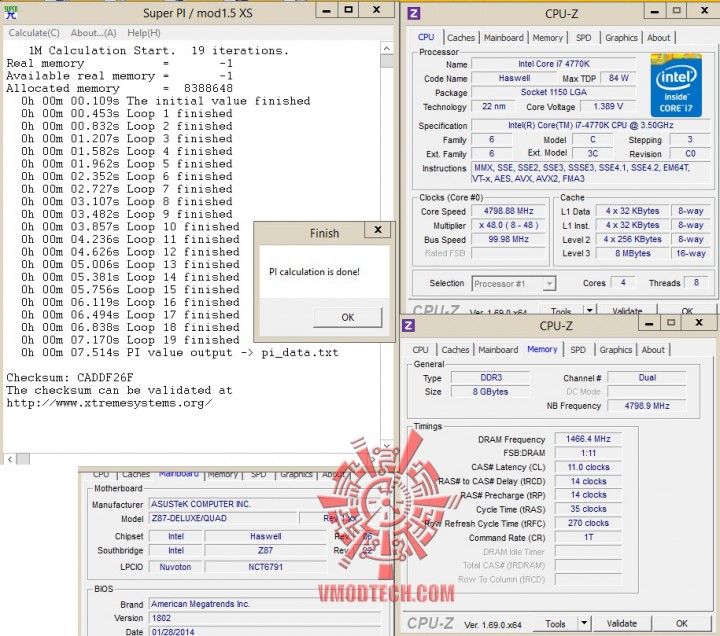Click the CPU-Z logo icon in top window
The width and height of the screenshot is (720, 636).
[414, 13]
